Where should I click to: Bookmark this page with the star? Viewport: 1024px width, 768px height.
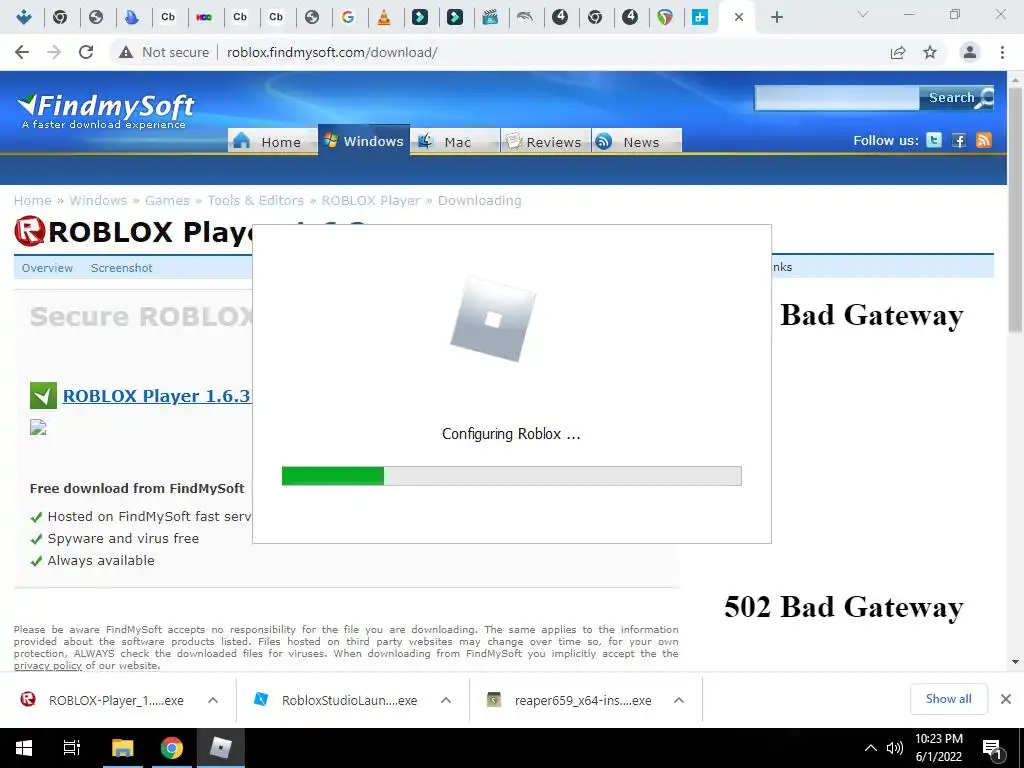(930, 52)
